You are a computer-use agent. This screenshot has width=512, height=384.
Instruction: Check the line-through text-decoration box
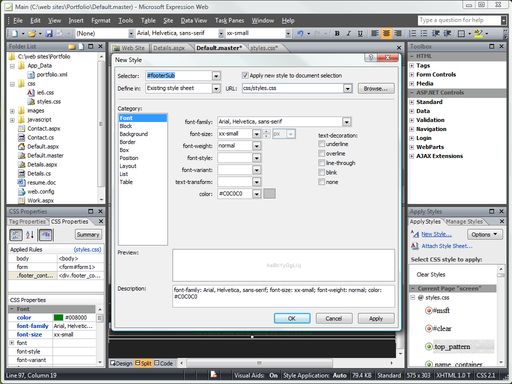tap(322, 163)
